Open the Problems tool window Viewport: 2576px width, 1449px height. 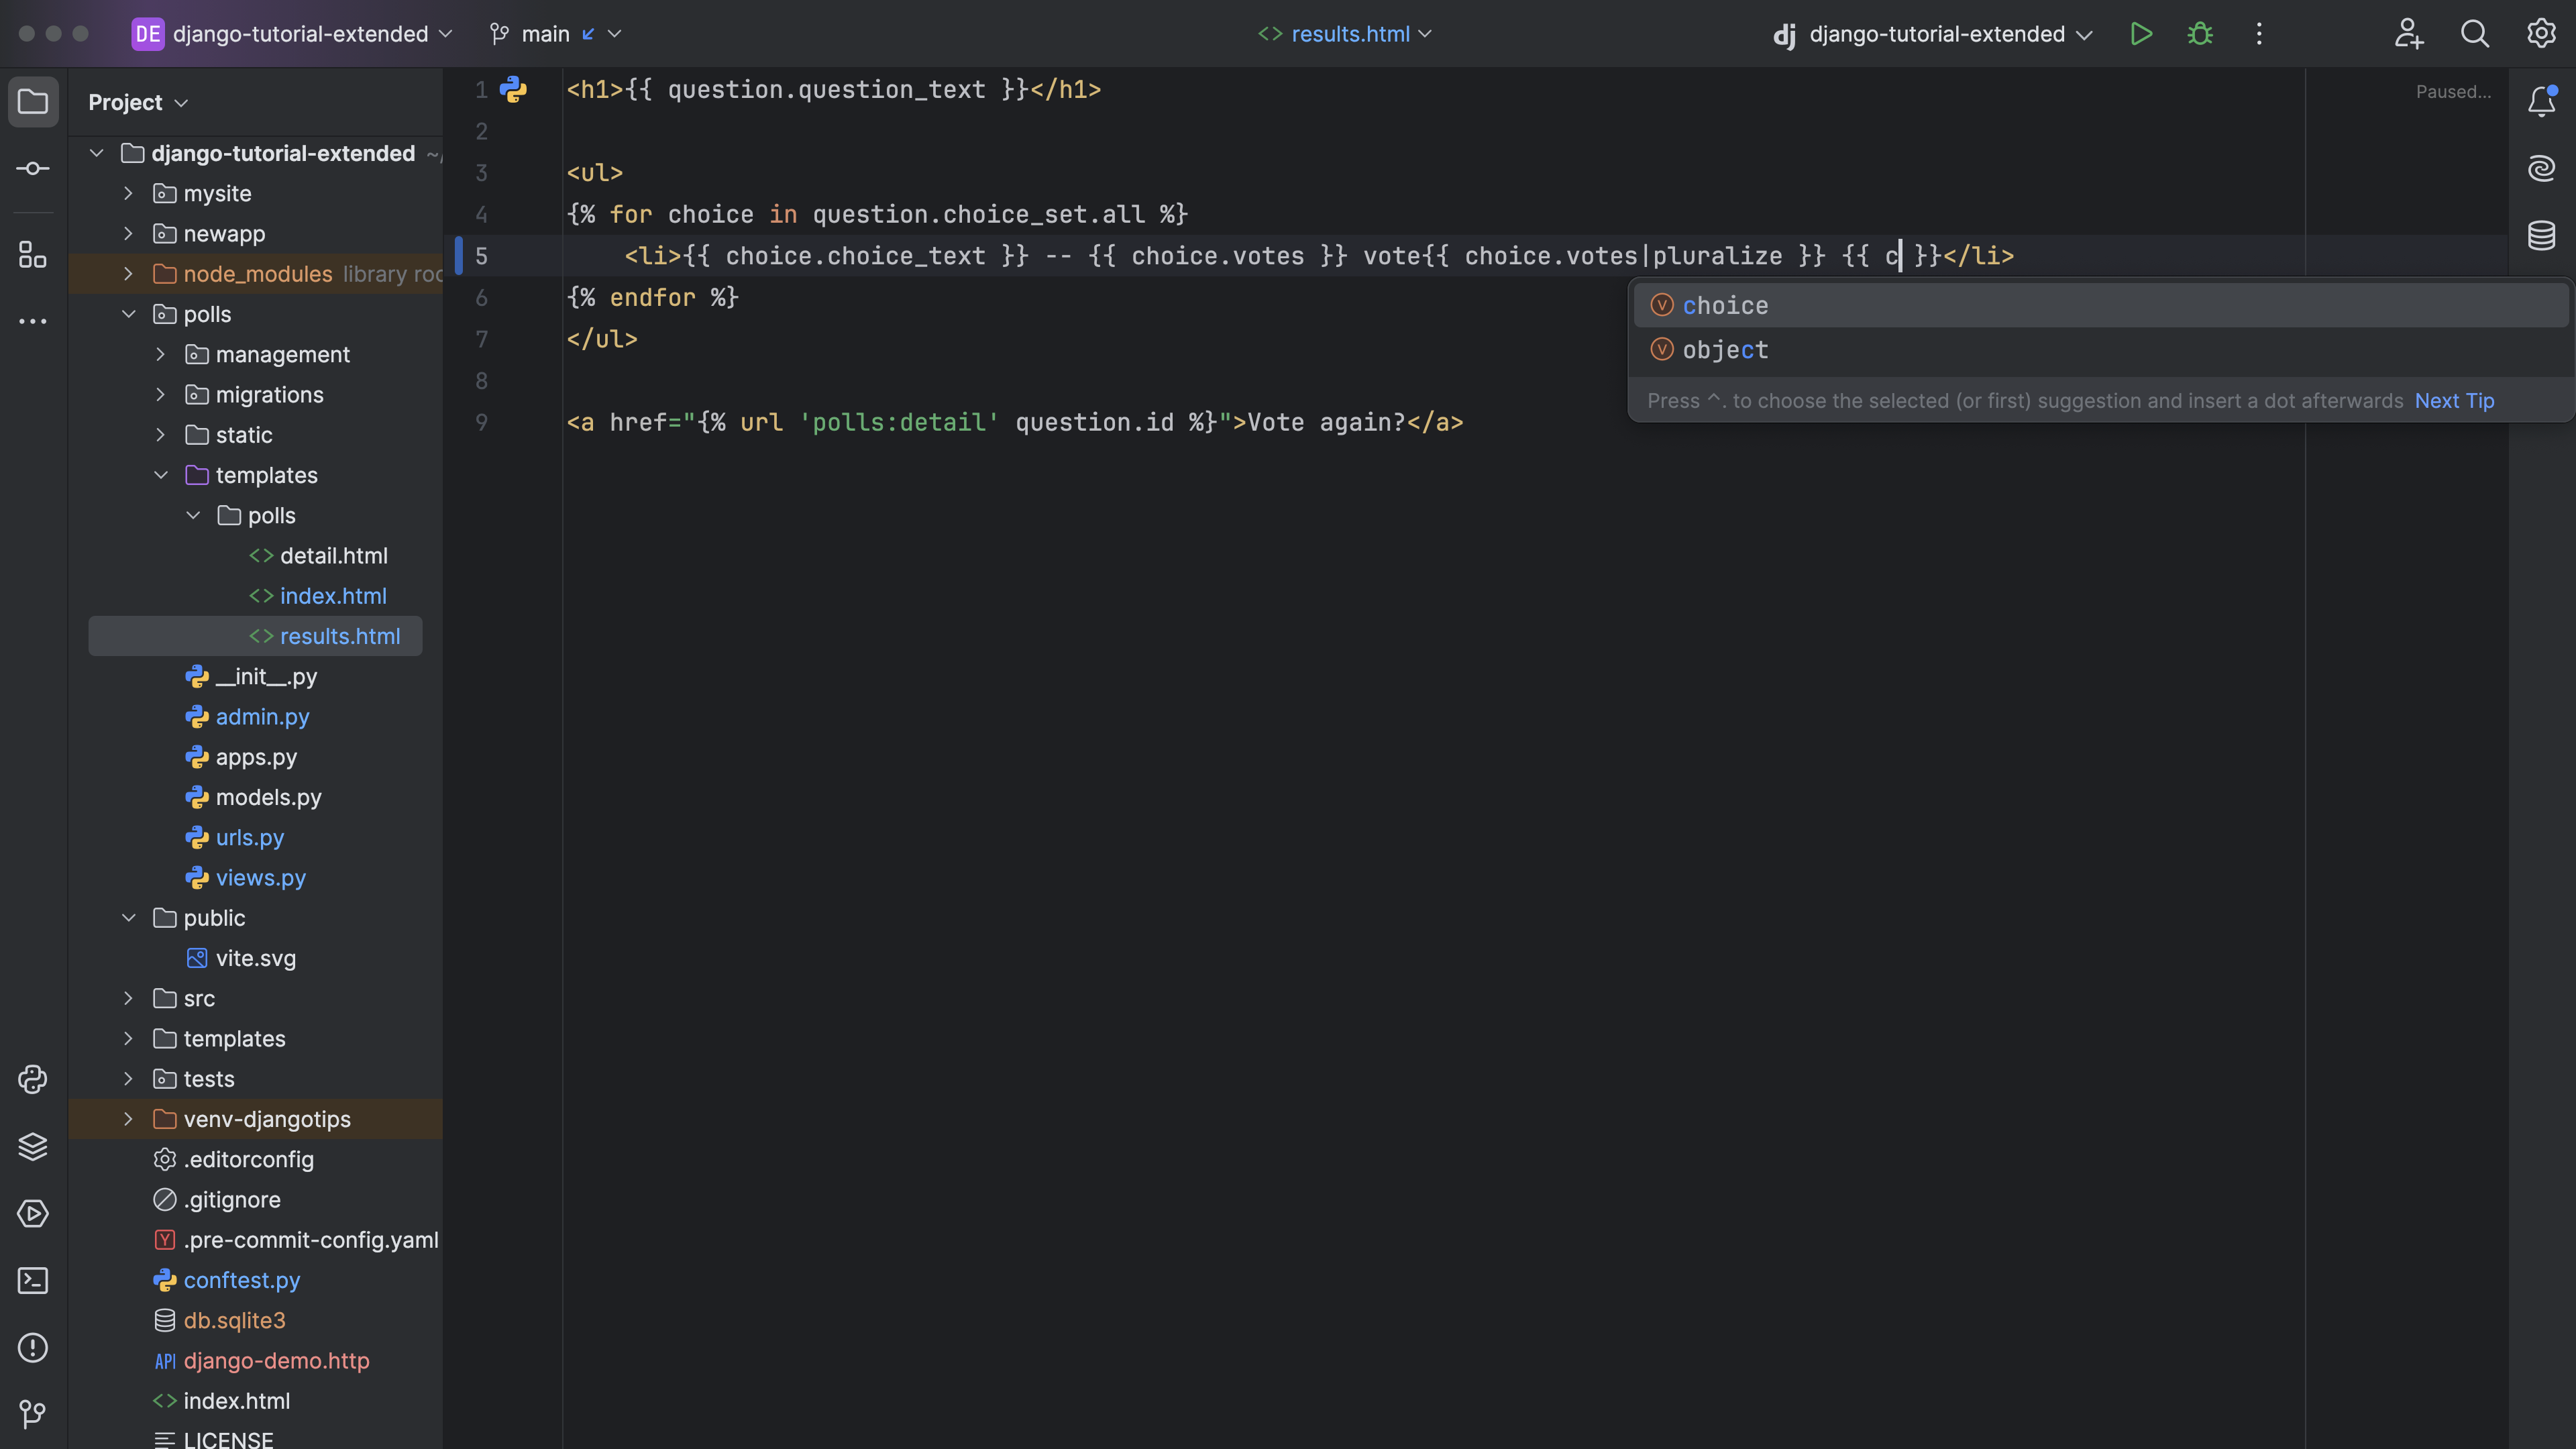(x=33, y=1347)
